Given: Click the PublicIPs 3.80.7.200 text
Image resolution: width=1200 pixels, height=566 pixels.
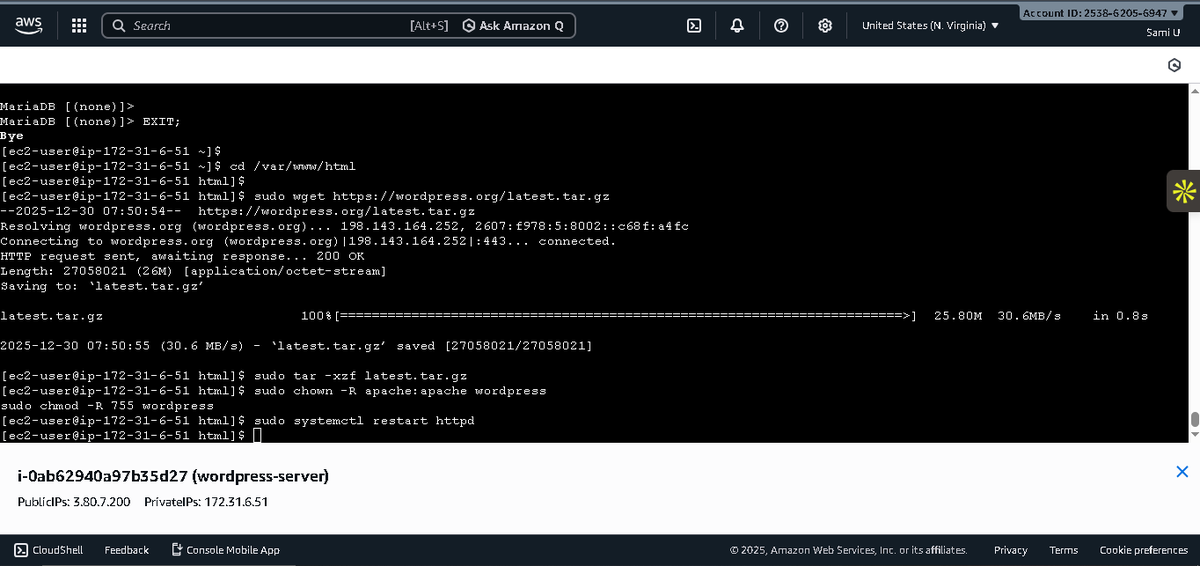Looking at the screenshot, I should 74,501.
